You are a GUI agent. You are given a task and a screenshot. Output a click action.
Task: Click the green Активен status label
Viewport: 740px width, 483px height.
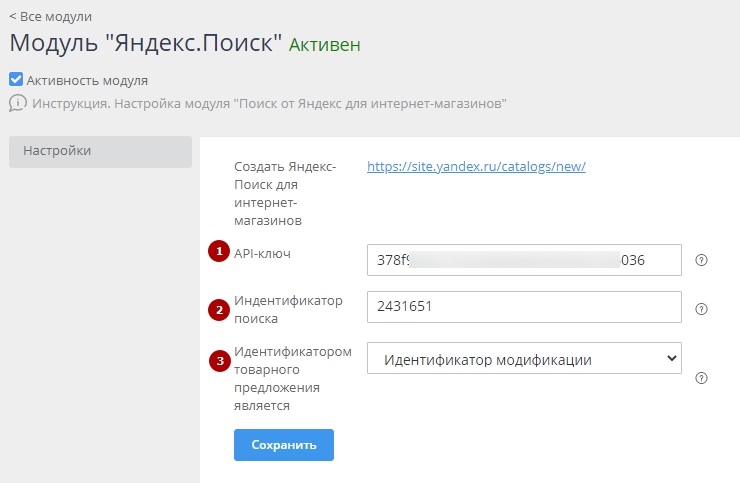coord(324,45)
